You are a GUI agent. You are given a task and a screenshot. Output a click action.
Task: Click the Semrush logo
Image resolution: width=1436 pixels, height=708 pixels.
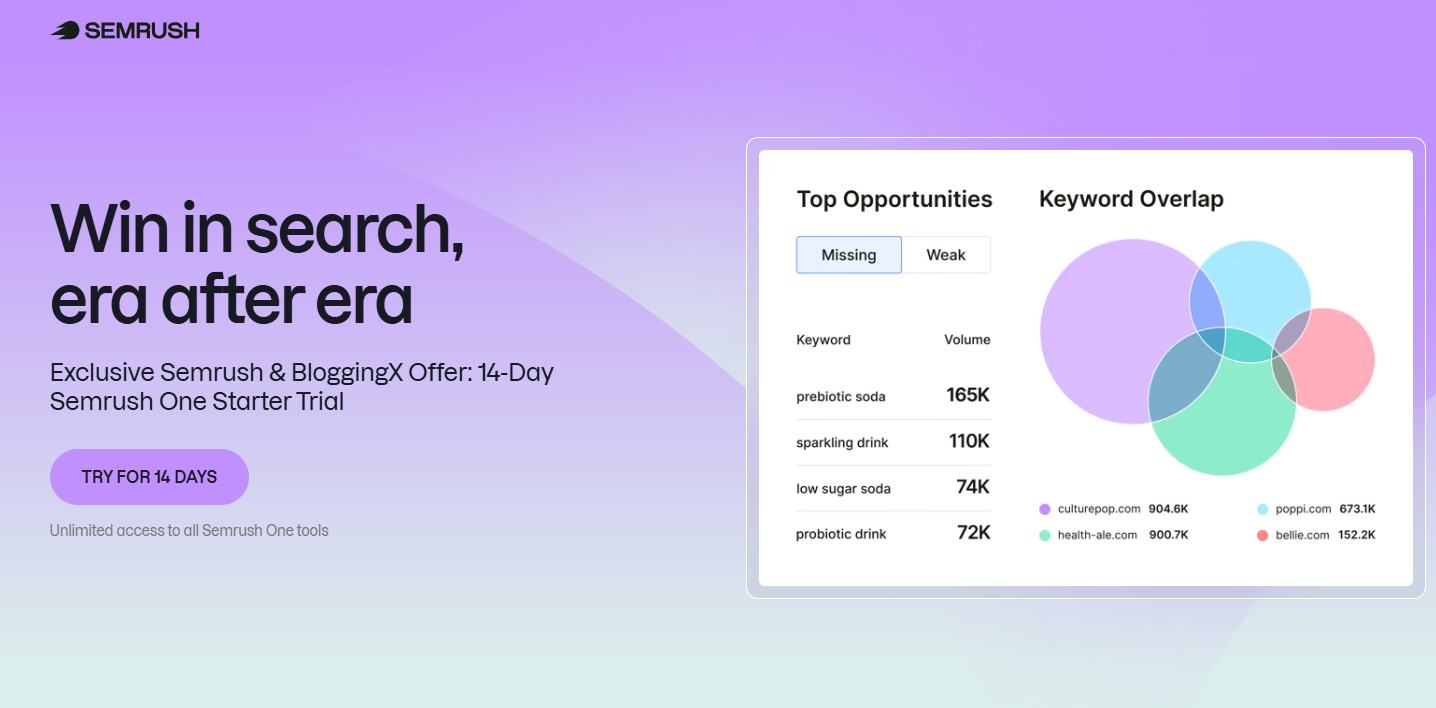click(125, 30)
